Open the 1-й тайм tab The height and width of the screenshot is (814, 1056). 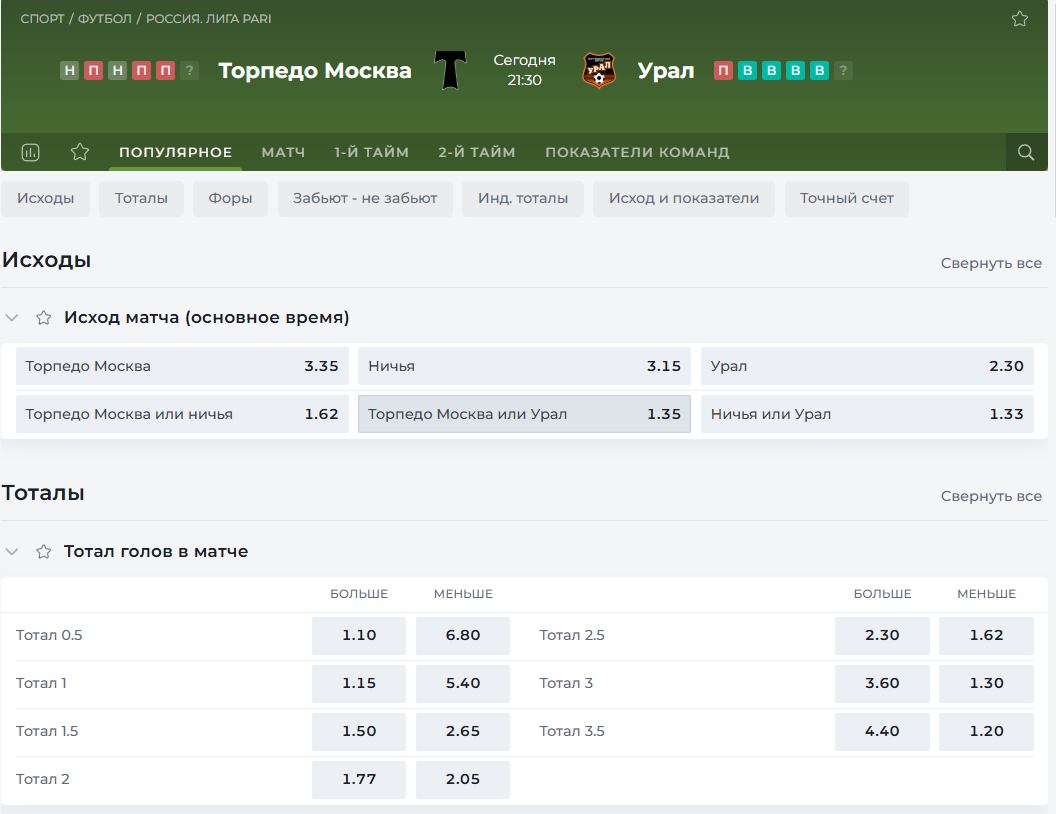click(x=371, y=152)
